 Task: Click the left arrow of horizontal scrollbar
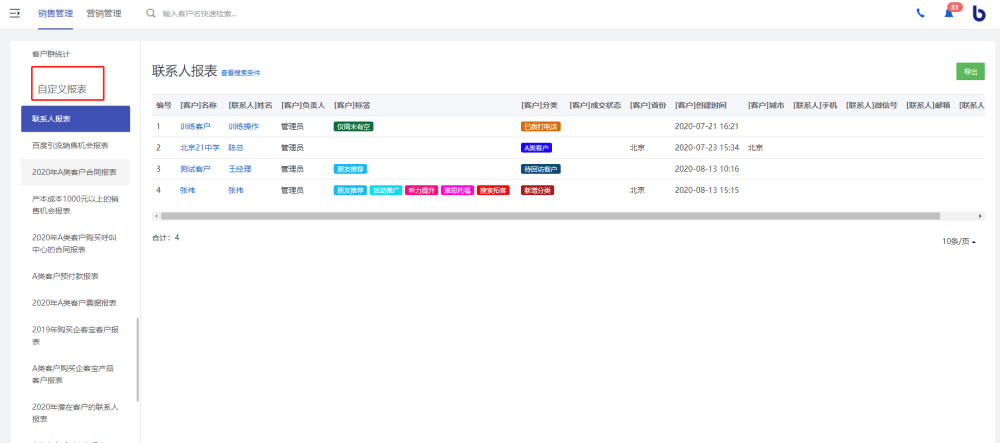[156, 215]
